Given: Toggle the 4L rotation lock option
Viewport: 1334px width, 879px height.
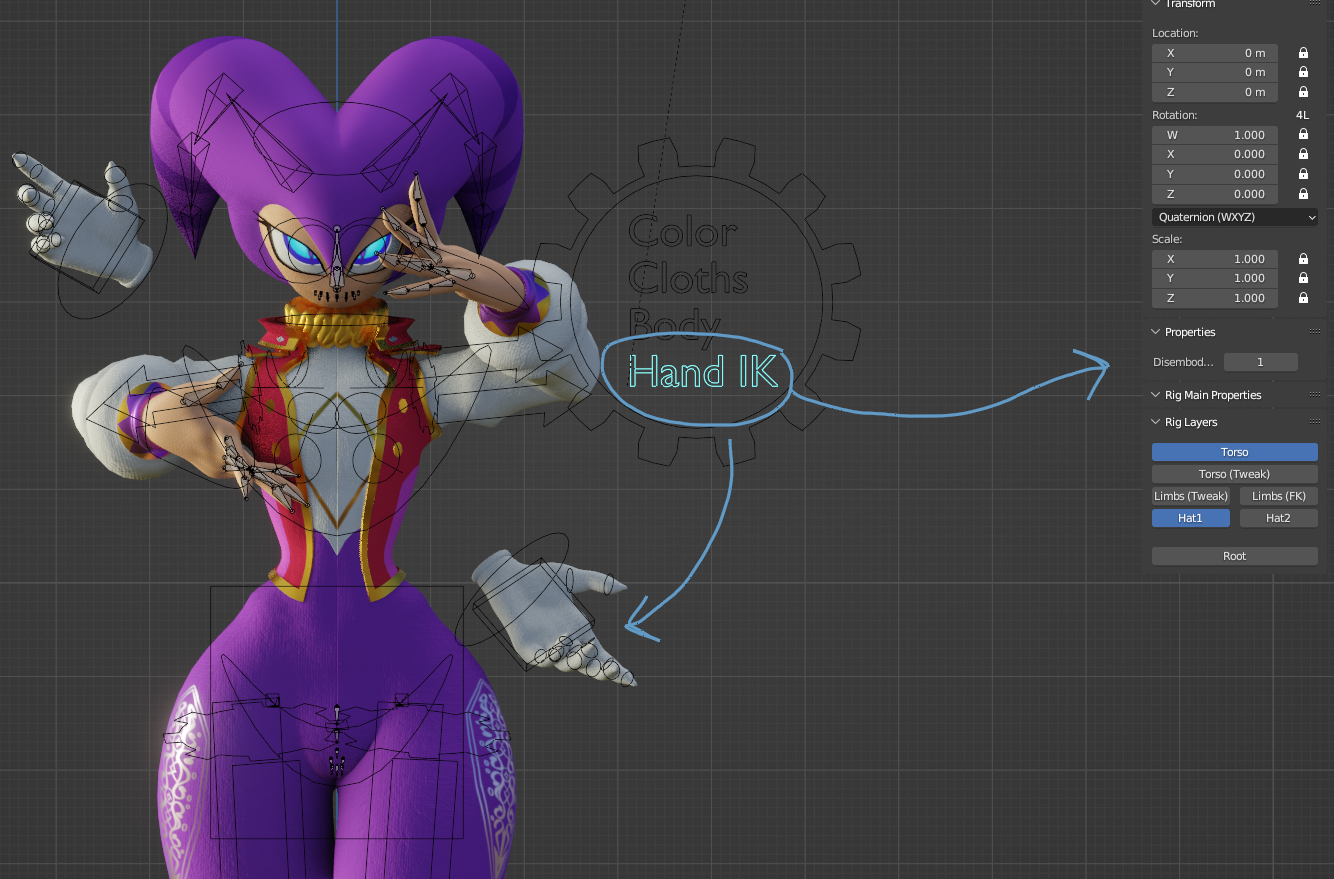Looking at the screenshot, I should click(x=1302, y=115).
